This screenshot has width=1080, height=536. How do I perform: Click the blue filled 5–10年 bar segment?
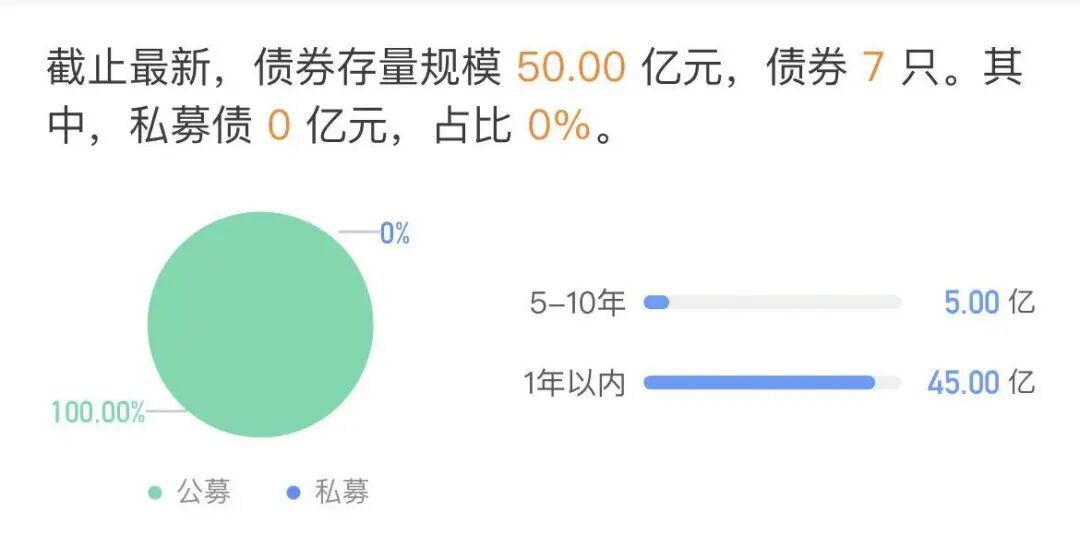(656, 302)
